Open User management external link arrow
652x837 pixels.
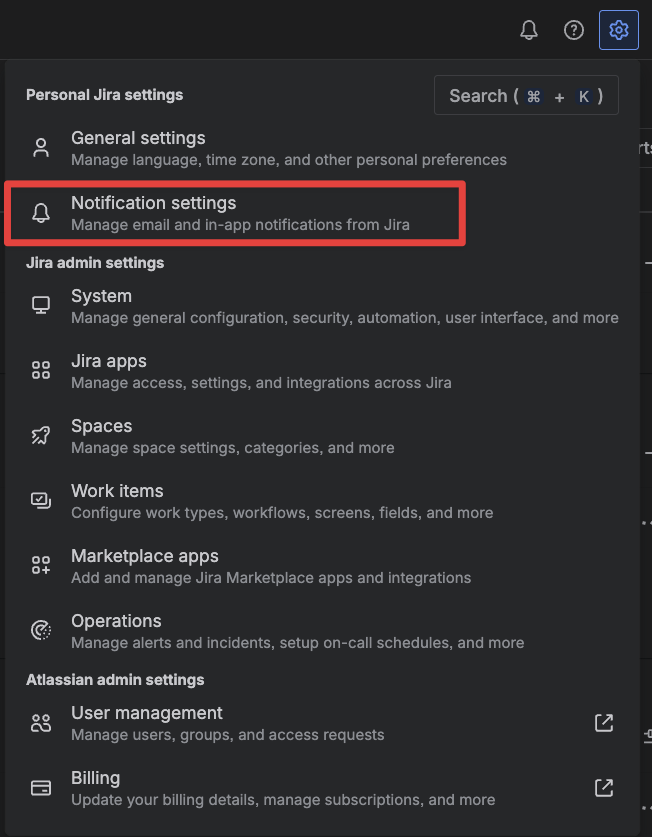[604, 722]
